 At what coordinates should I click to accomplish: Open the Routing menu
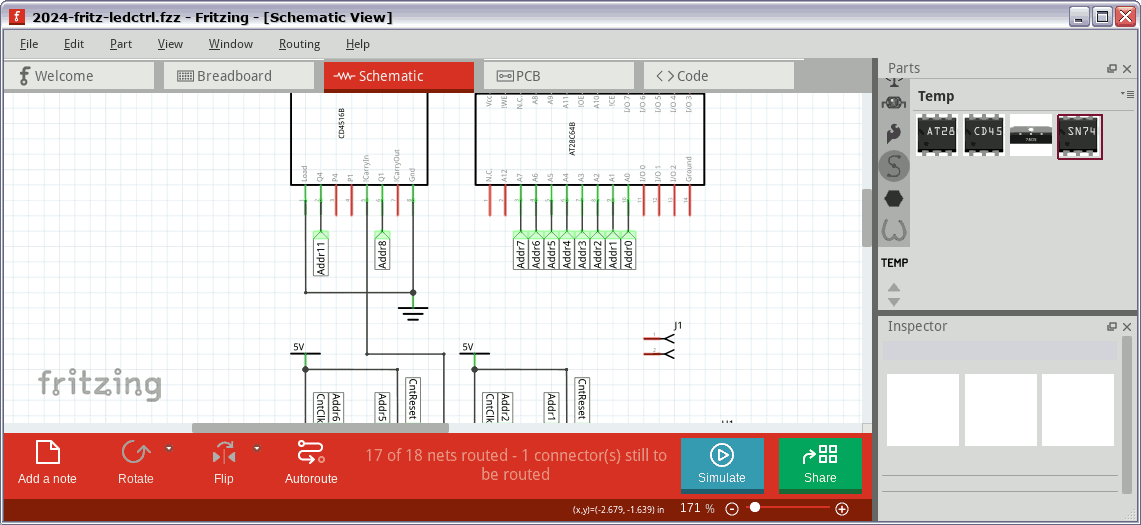[x=299, y=44]
